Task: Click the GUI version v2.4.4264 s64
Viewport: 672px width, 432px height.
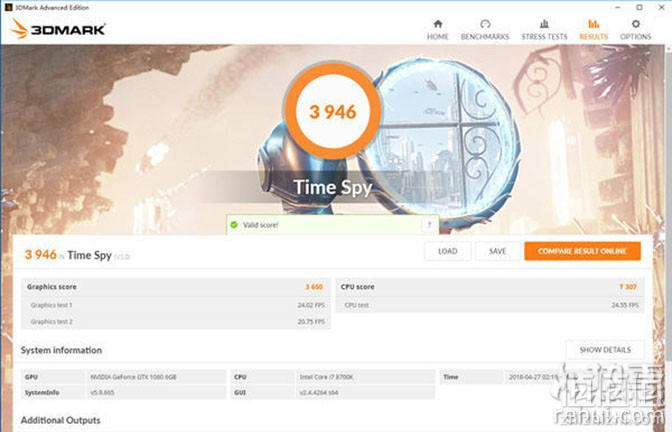Action: tap(319, 393)
